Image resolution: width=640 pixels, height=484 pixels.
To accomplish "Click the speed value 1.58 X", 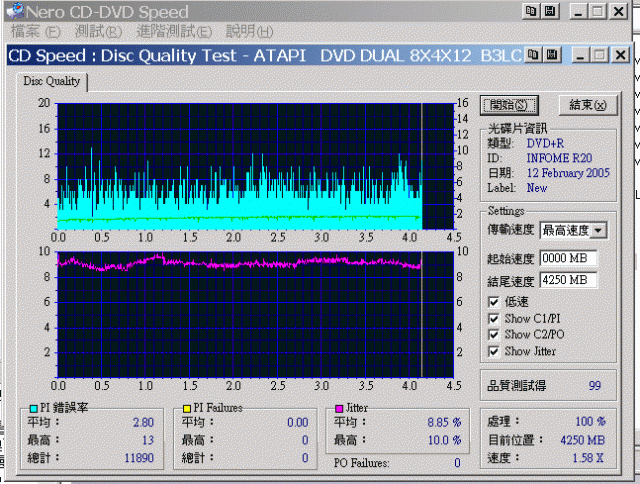I will pos(588,458).
